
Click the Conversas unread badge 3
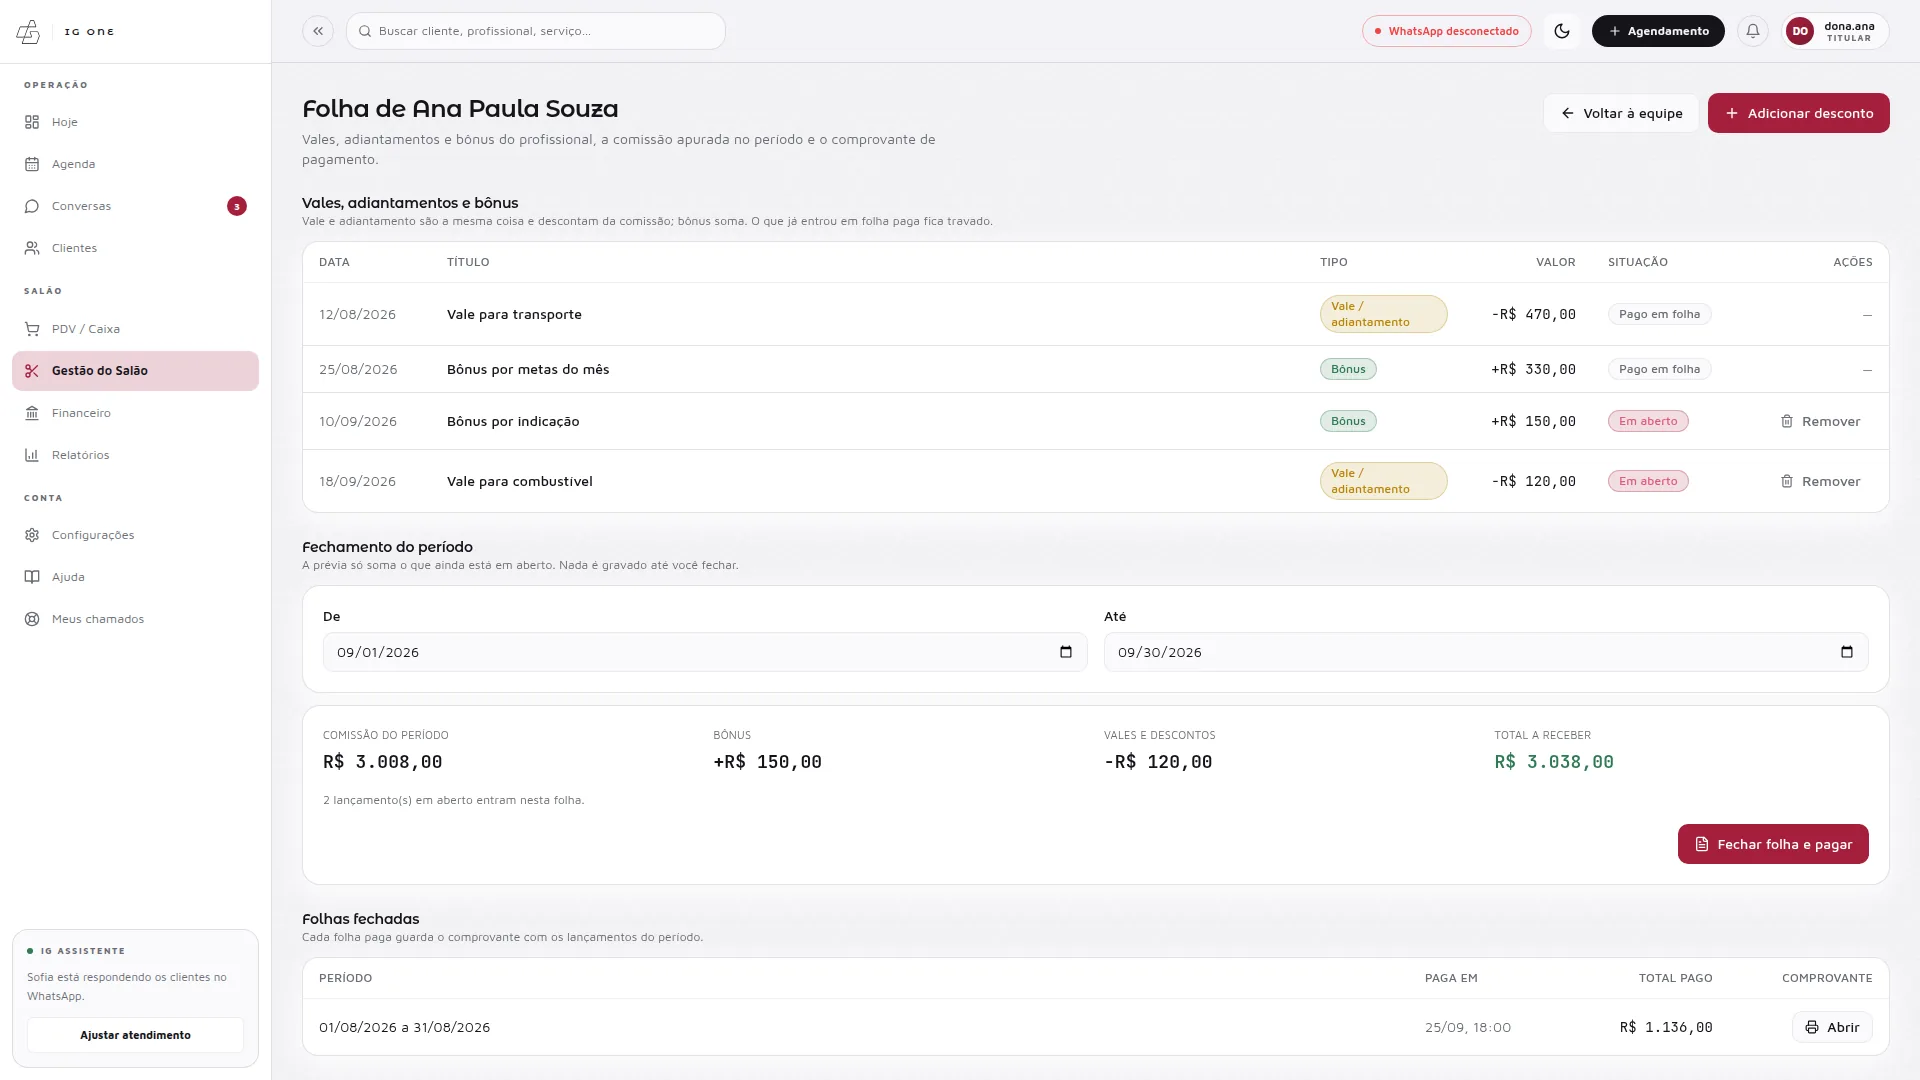[x=237, y=206]
